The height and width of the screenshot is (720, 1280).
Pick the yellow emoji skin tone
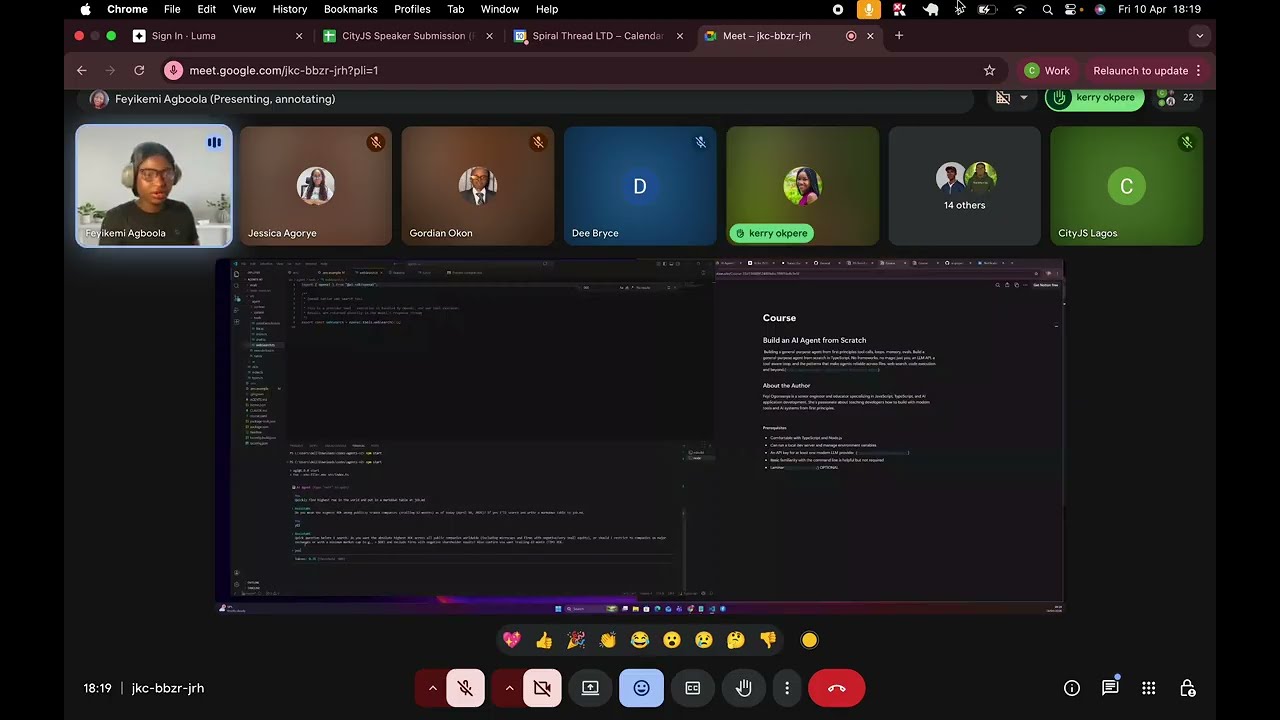pyautogui.click(x=809, y=640)
